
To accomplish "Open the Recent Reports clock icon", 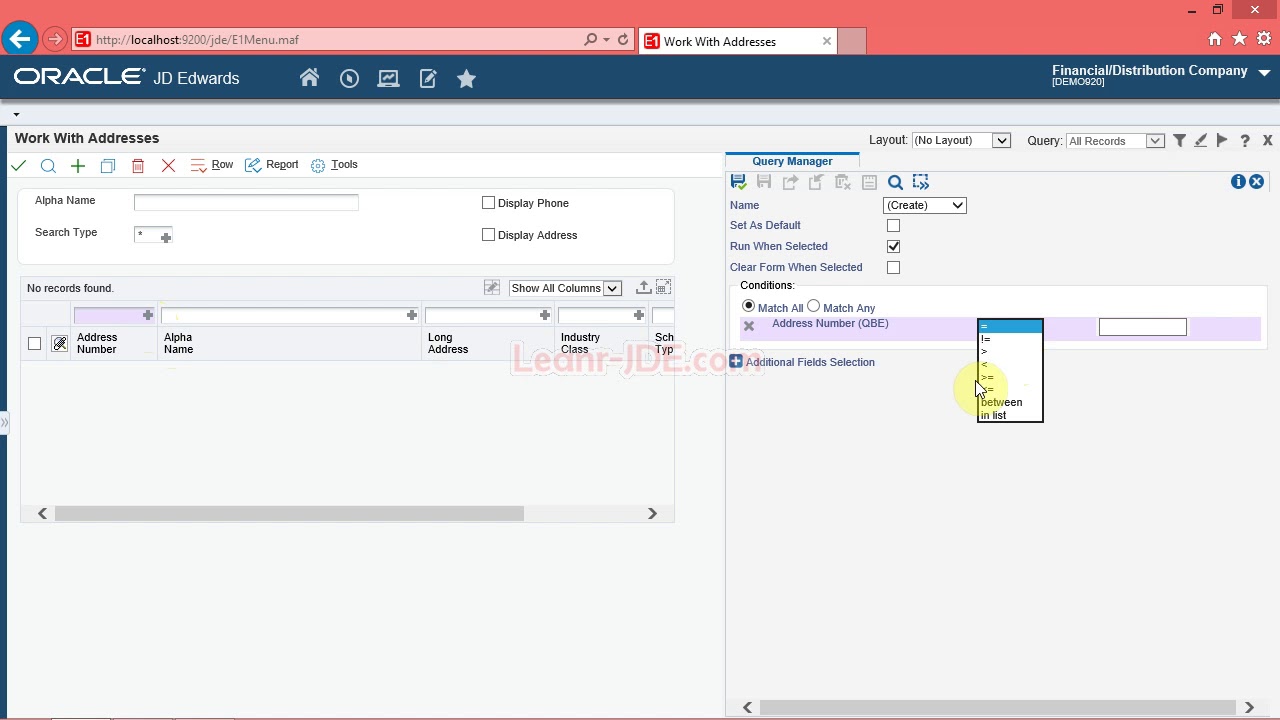I will [349, 78].
